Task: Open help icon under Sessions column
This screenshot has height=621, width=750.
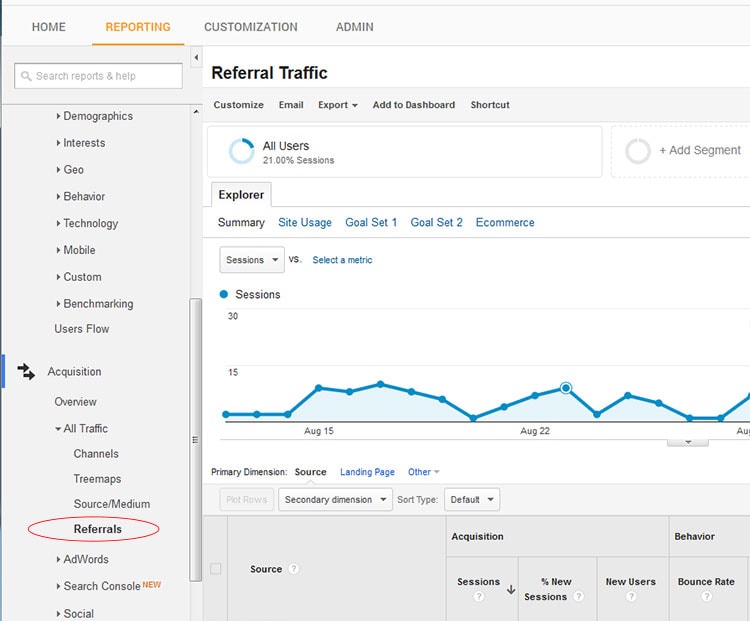Action: (478, 596)
